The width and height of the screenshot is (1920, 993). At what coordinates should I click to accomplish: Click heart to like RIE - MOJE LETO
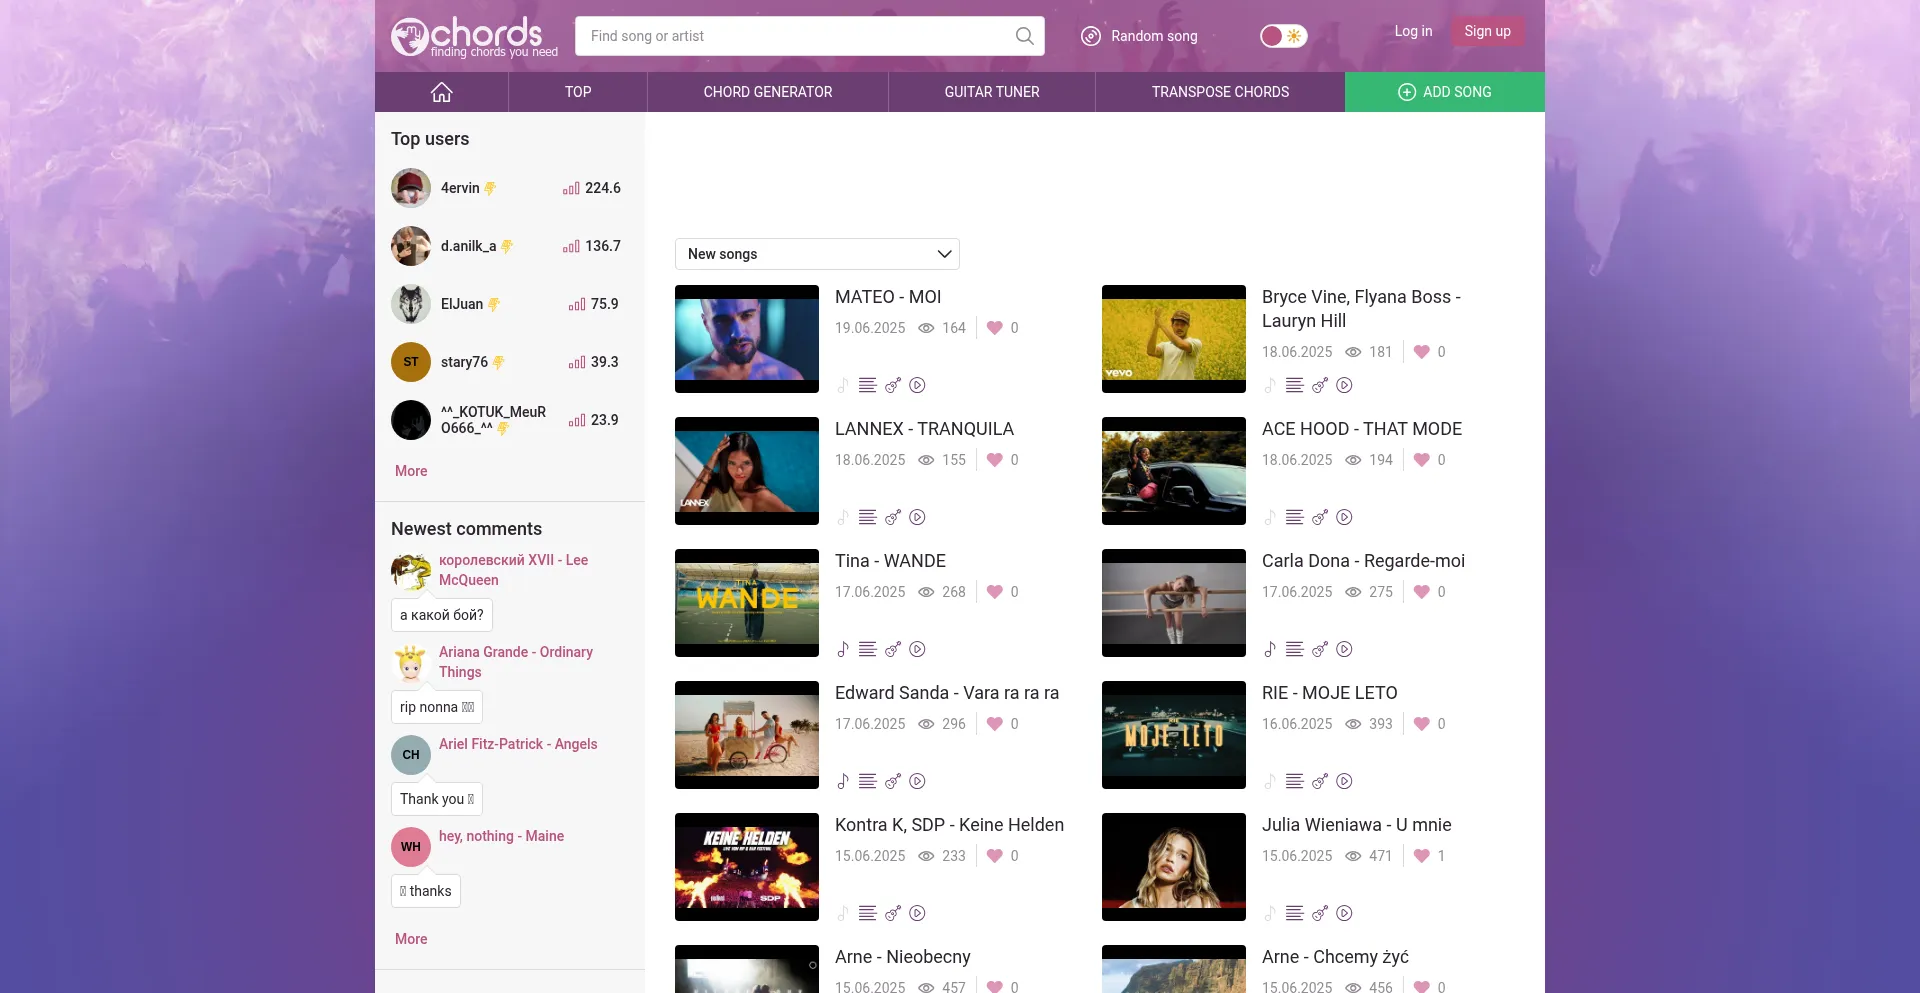(1421, 724)
